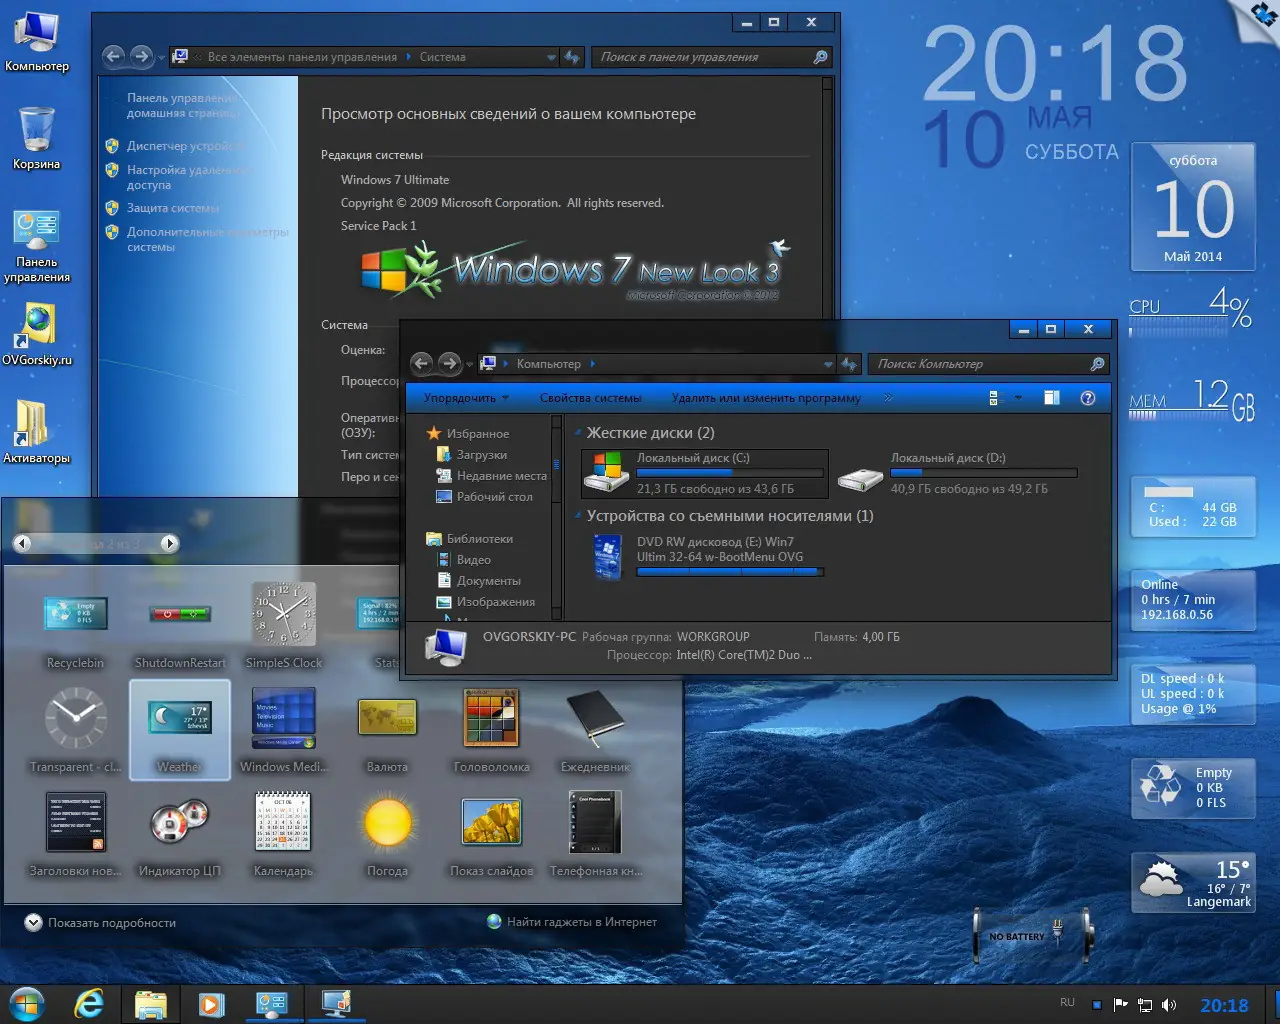Click the volume speaker tray icon
Screen dimensions: 1280x1024
pos(1169,1005)
